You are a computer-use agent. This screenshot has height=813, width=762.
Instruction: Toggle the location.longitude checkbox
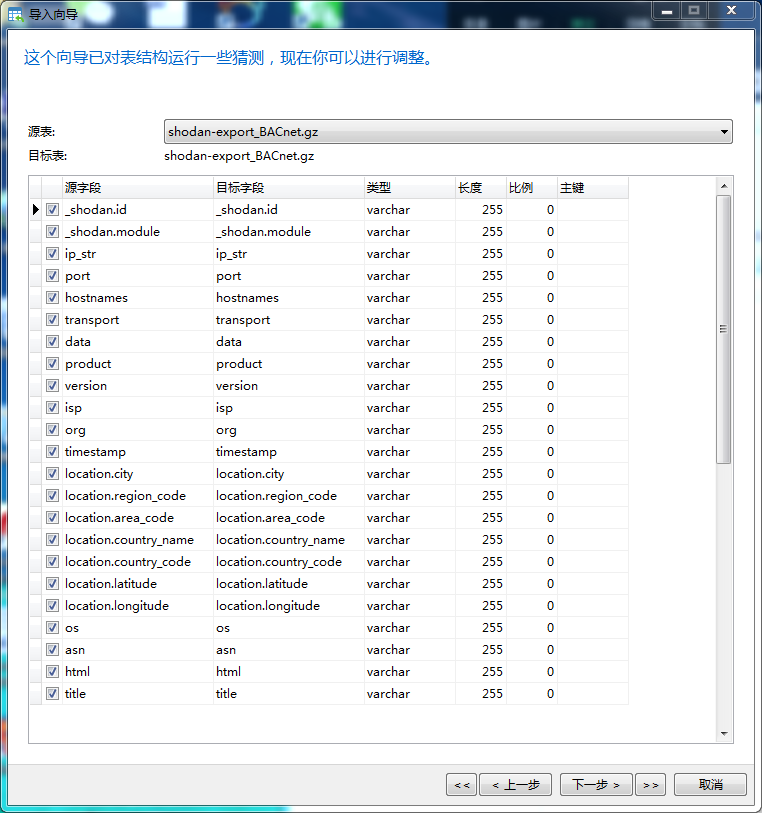pyautogui.click(x=52, y=606)
